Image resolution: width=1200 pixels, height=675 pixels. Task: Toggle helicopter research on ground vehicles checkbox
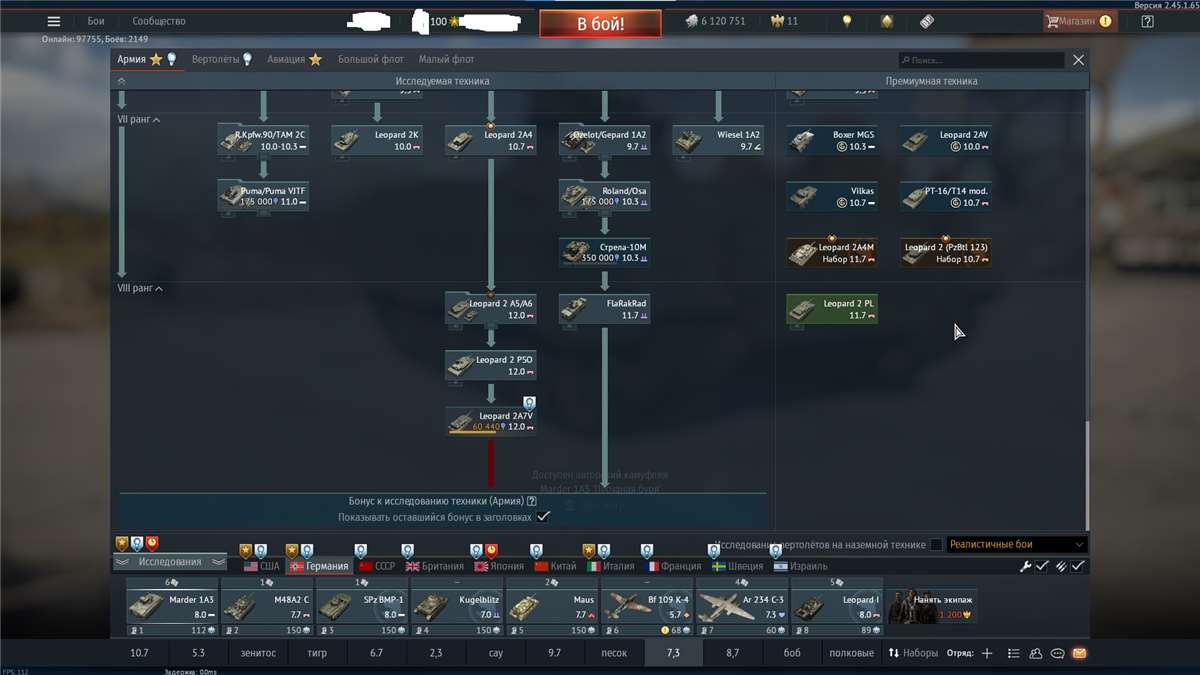click(x=936, y=545)
